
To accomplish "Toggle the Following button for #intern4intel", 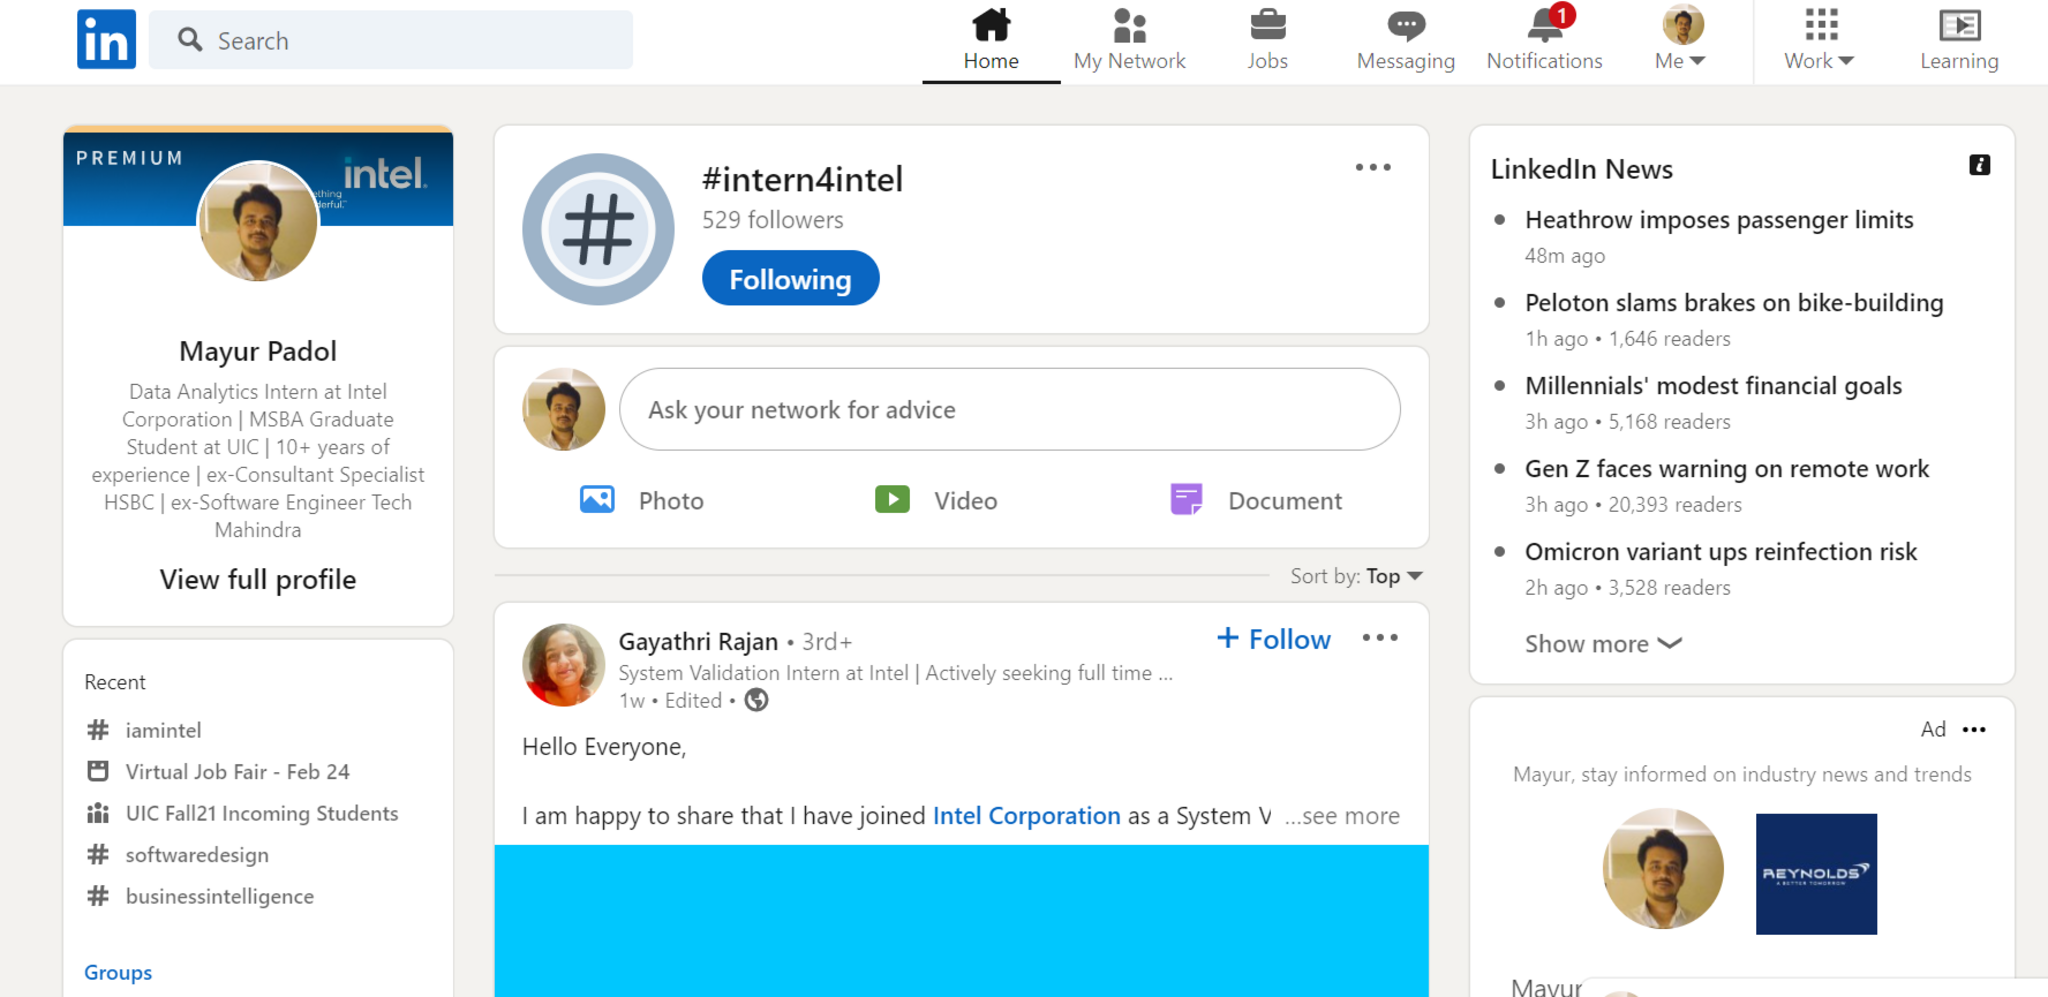I will point(790,279).
